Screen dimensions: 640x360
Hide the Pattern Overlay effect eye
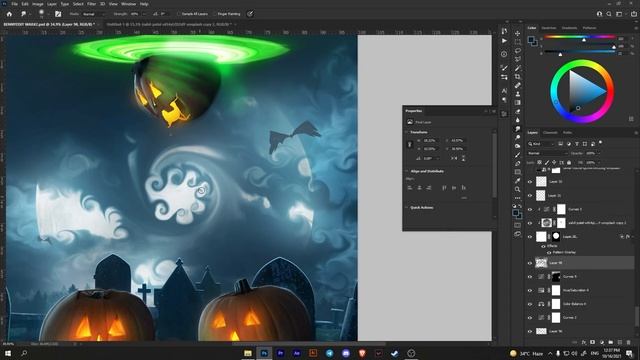(x=549, y=252)
